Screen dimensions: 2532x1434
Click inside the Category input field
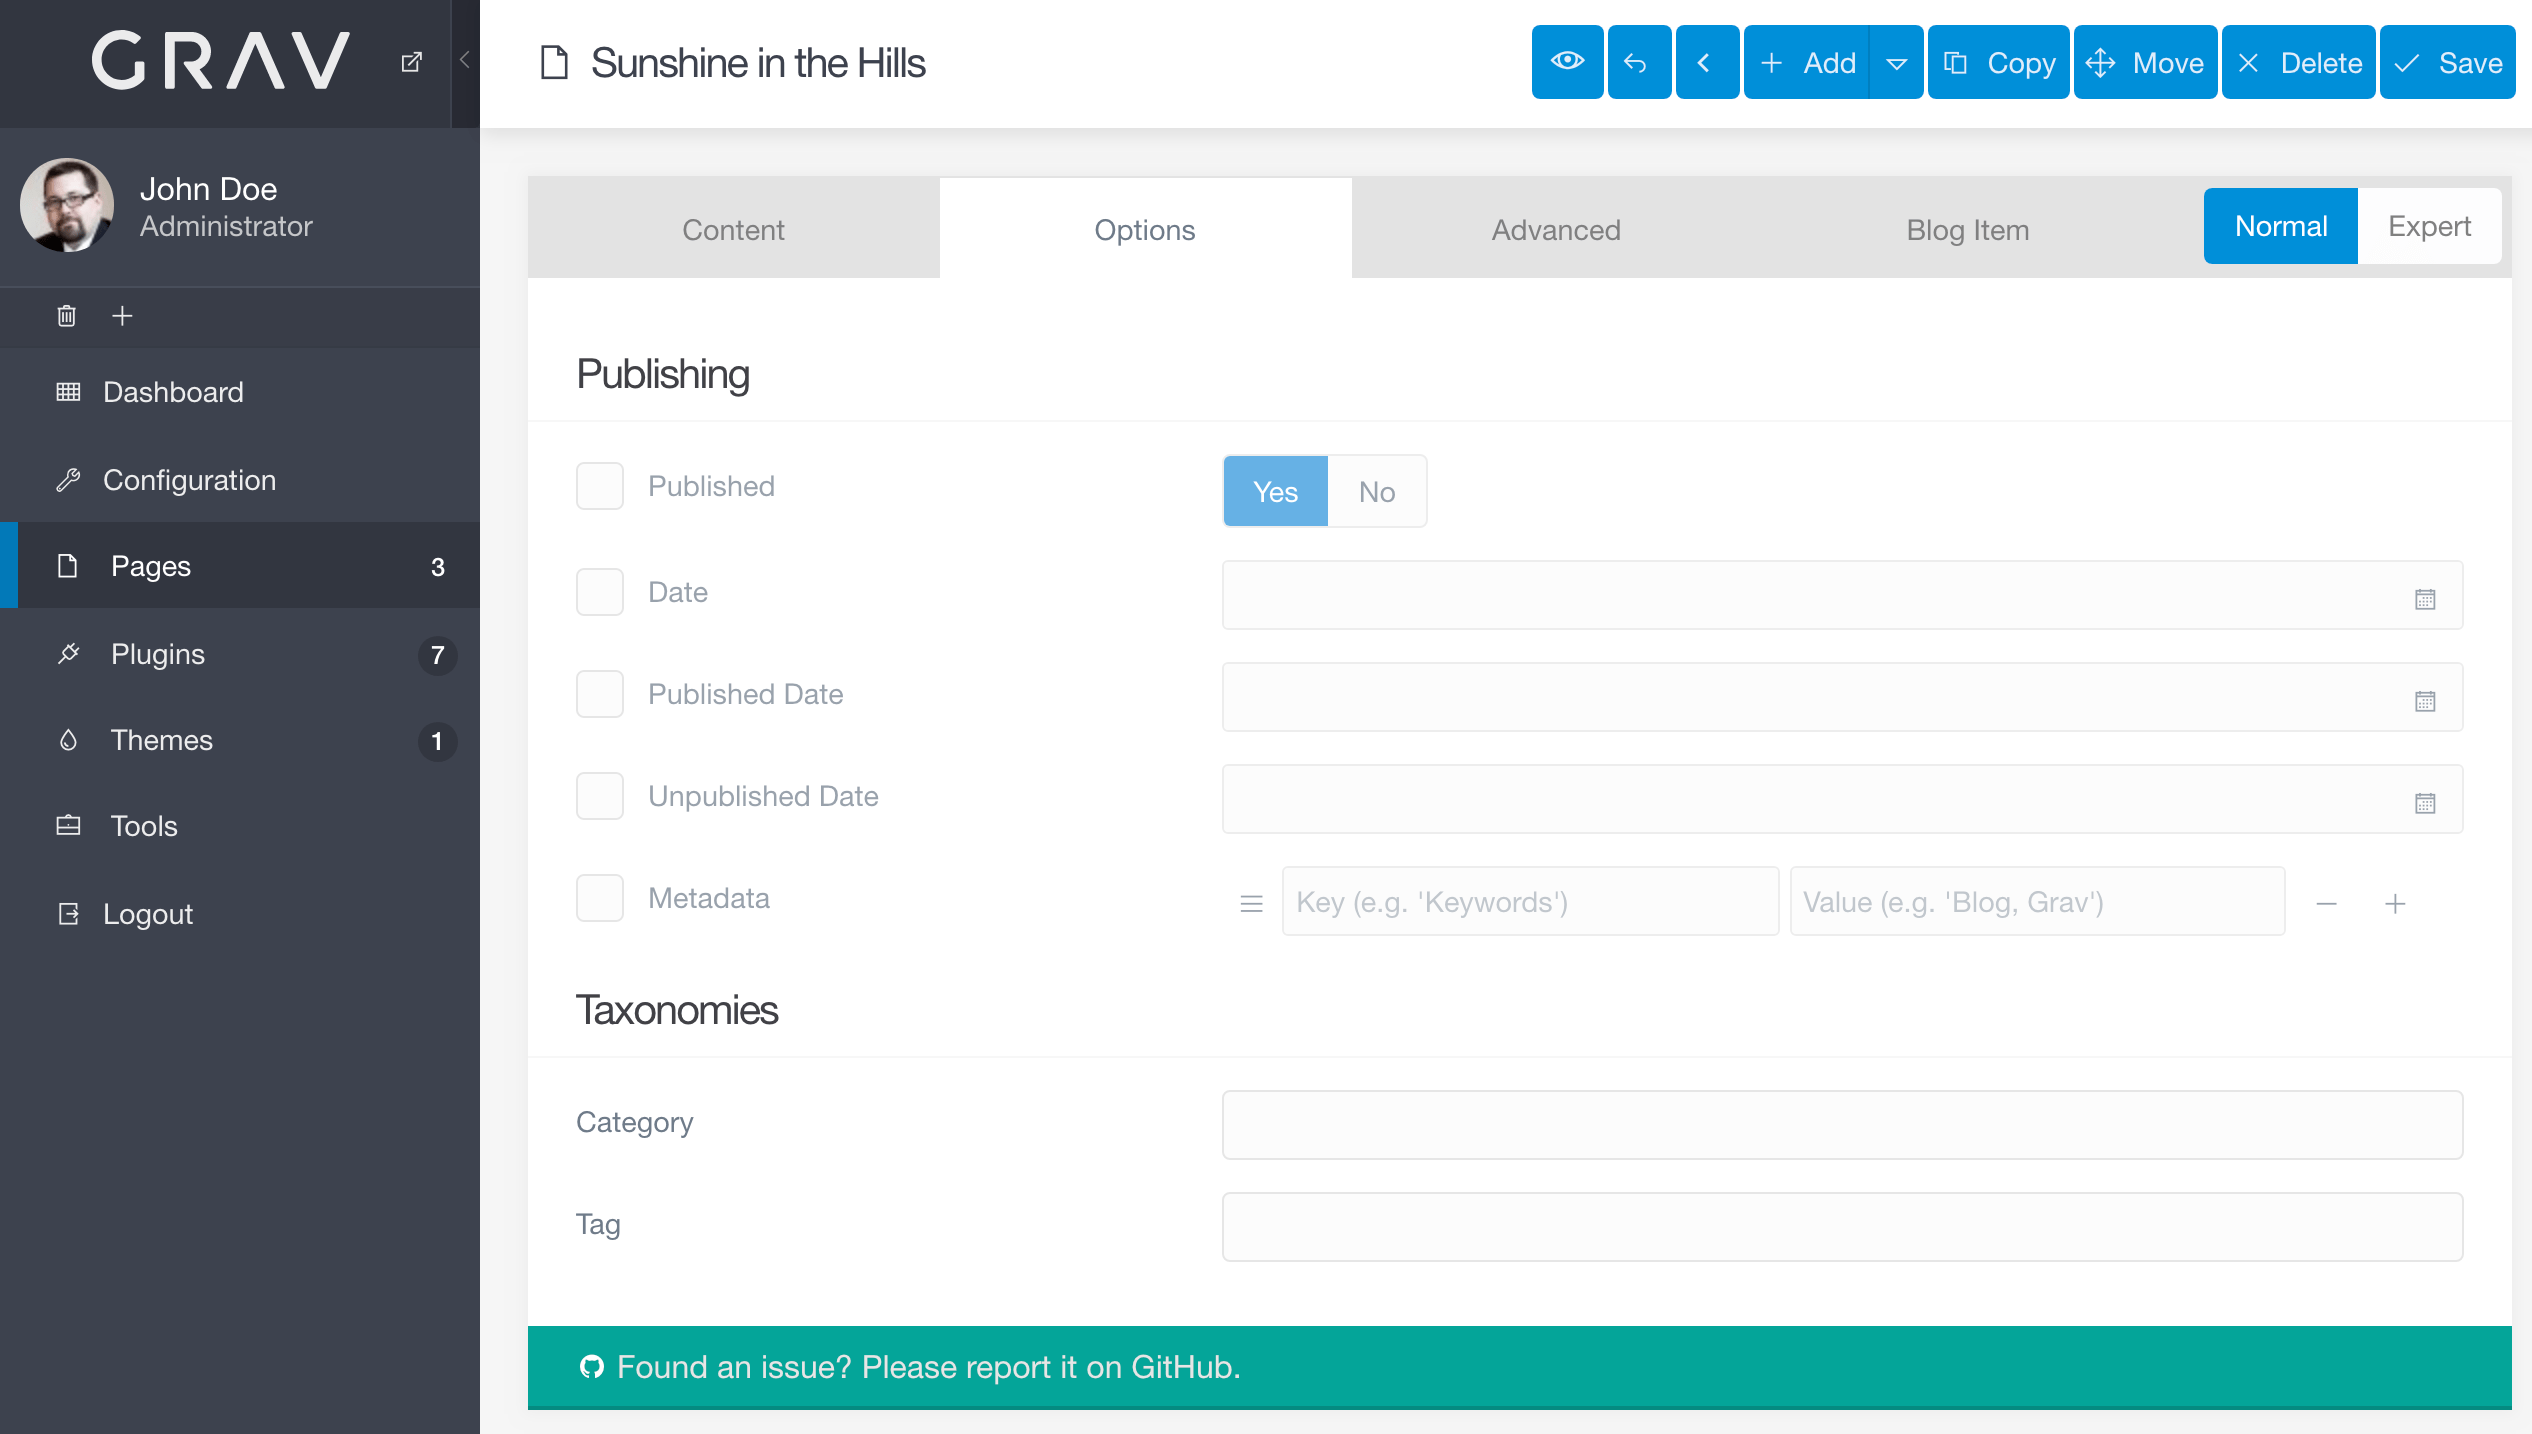(x=1840, y=1124)
